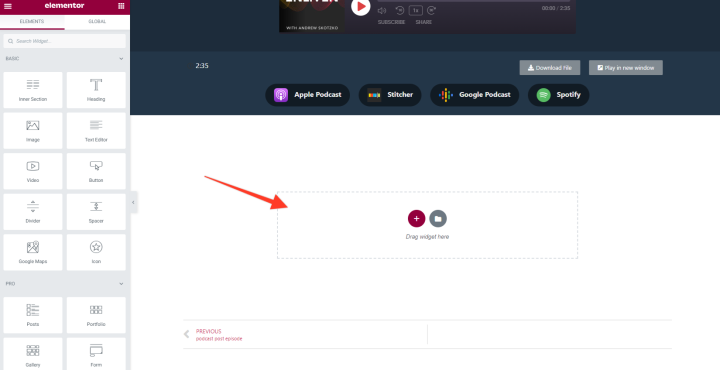Open the template library folder button
The height and width of the screenshot is (370, 720).
[438, 219]
